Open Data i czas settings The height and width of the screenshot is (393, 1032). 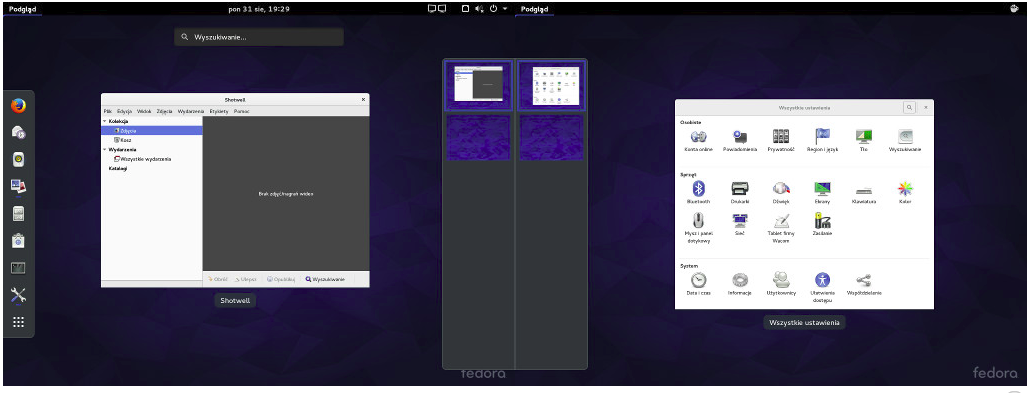pos(698,284)
